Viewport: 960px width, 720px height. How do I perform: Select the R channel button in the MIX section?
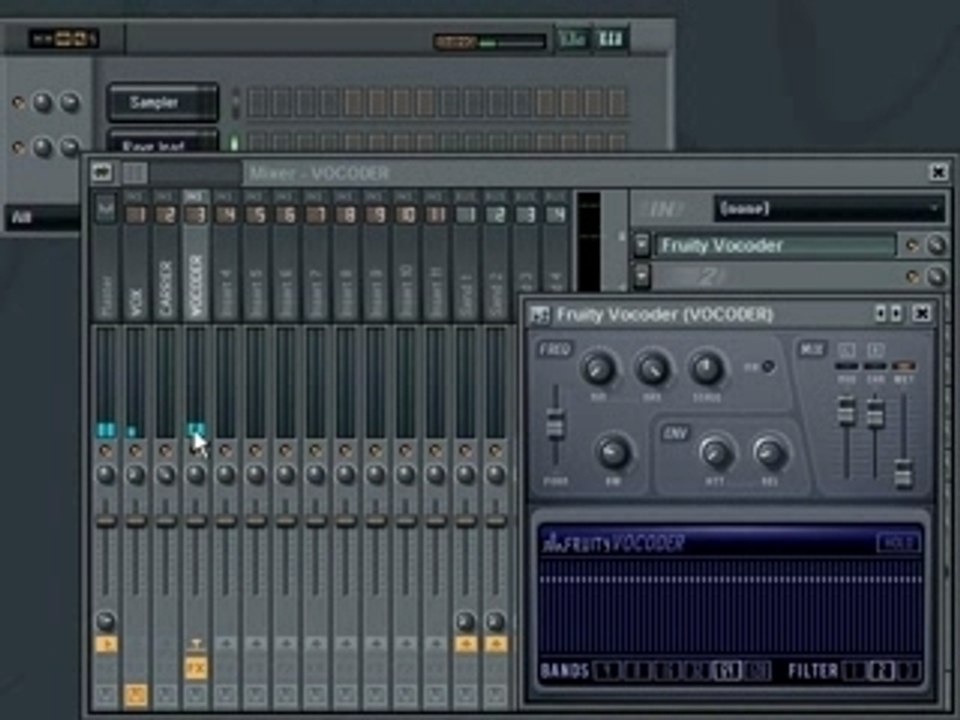coord(876,350)
